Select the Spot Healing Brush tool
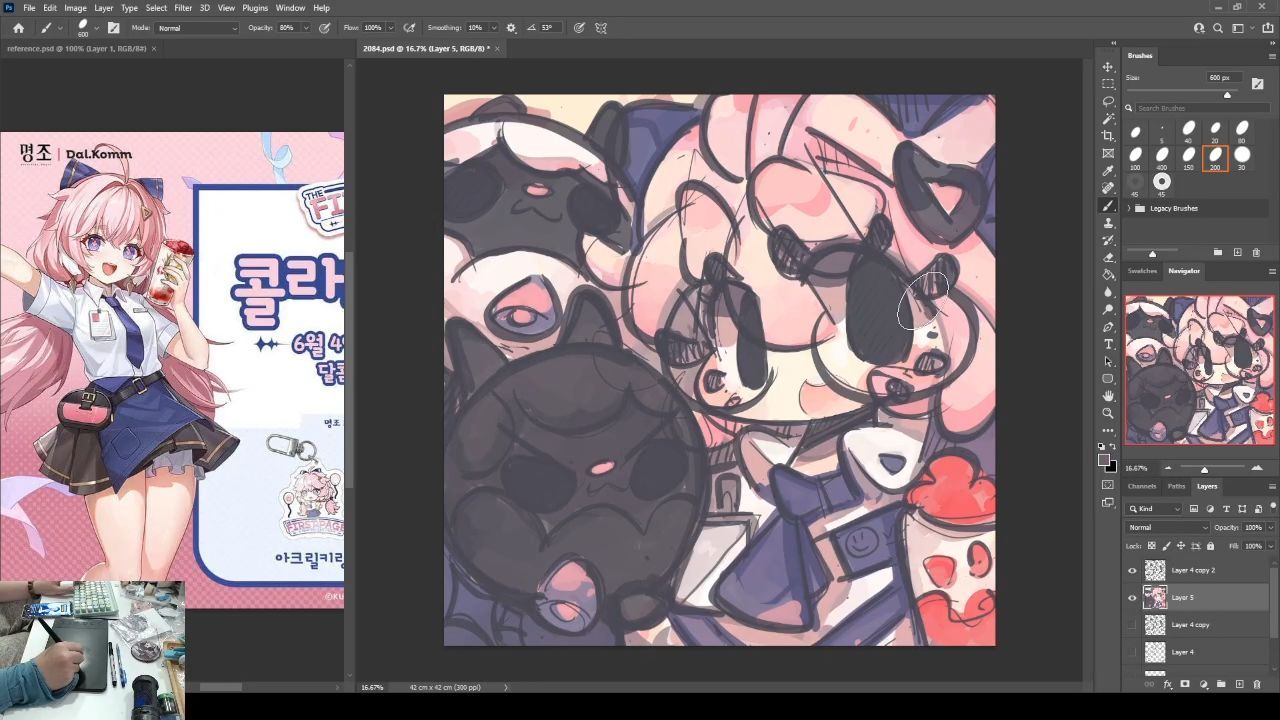The image size is (1280, 720). click(x=1108, y=188)
